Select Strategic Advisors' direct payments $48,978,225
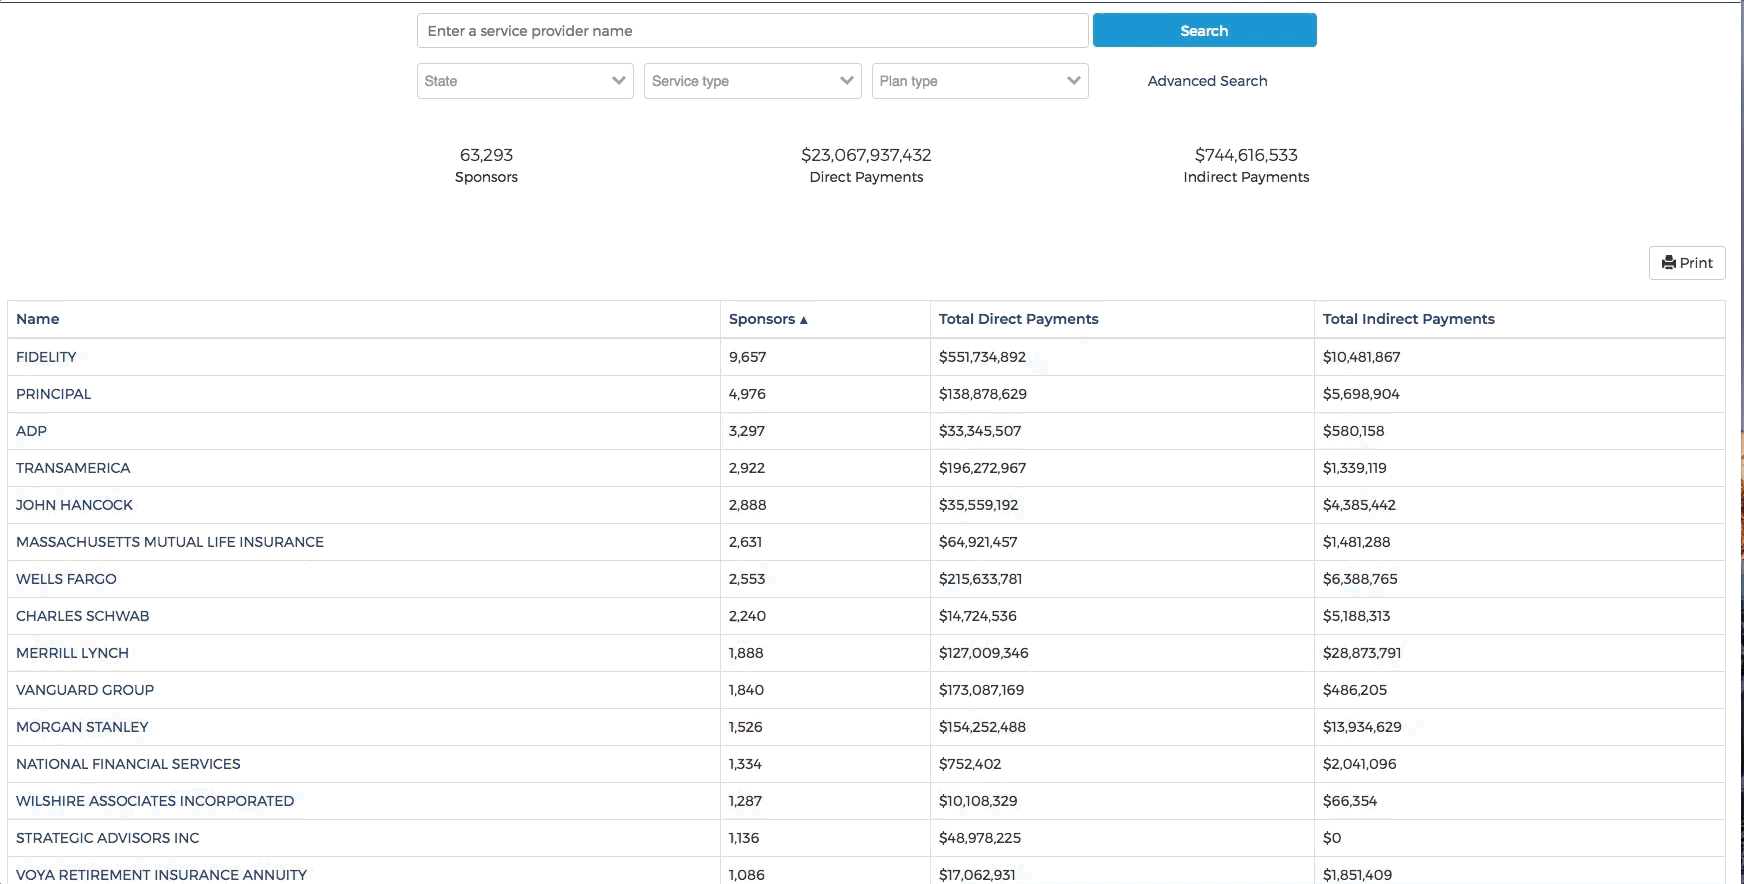The image size is (1744, 884). click(980, 838)
